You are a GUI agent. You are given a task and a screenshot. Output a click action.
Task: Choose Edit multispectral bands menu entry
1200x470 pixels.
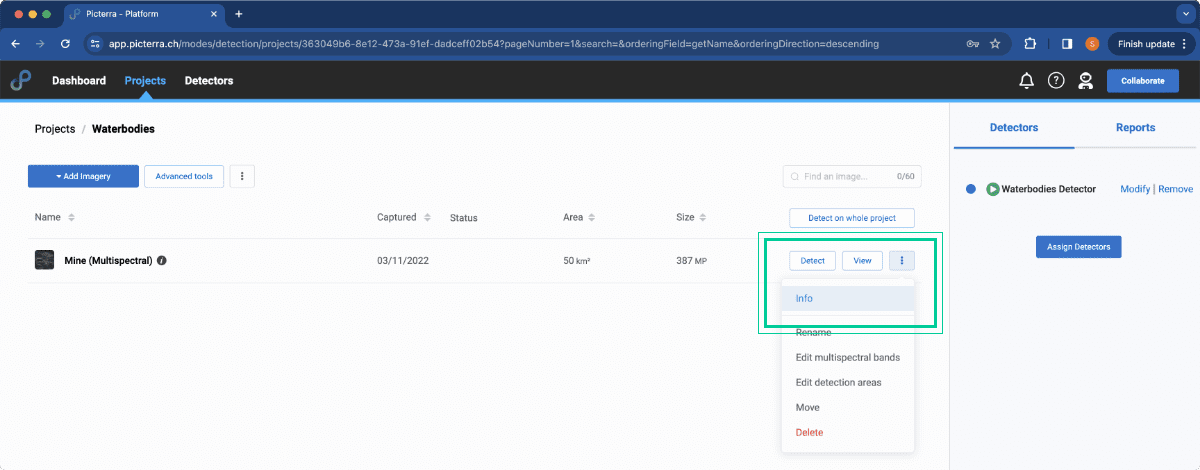(x=848, y=357)
